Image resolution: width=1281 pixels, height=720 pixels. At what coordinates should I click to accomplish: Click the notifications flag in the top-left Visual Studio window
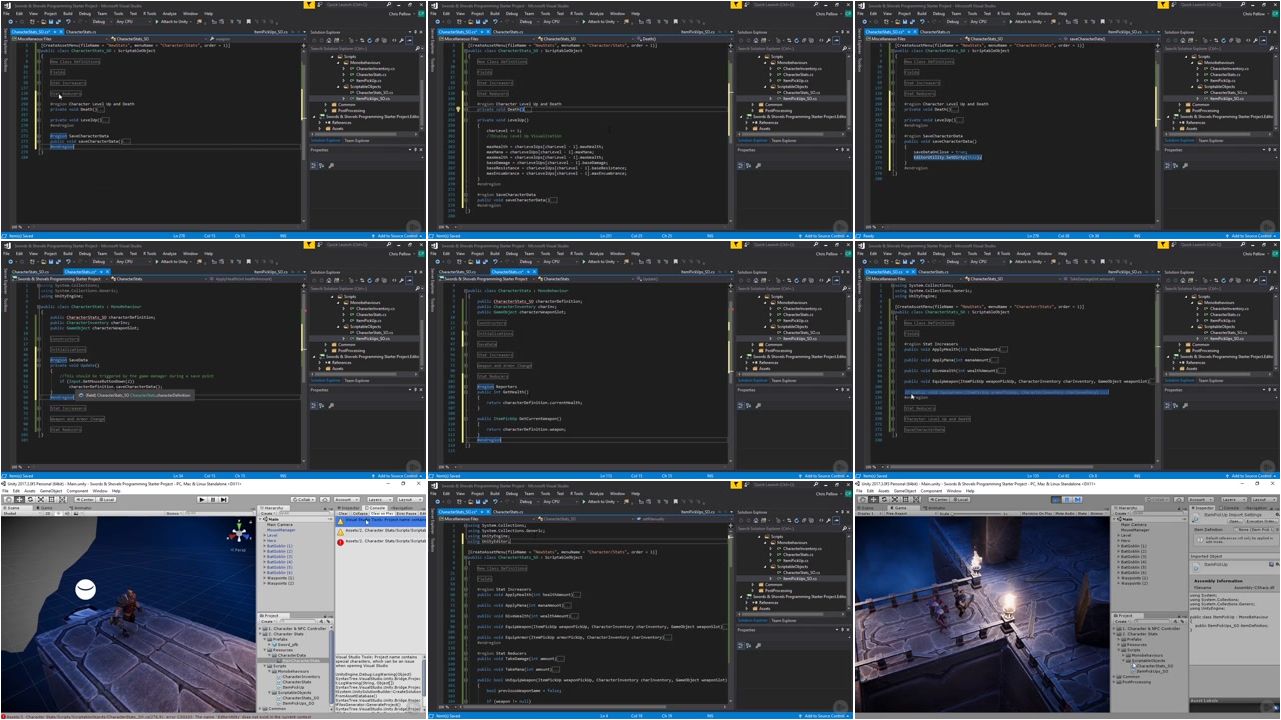309,4
